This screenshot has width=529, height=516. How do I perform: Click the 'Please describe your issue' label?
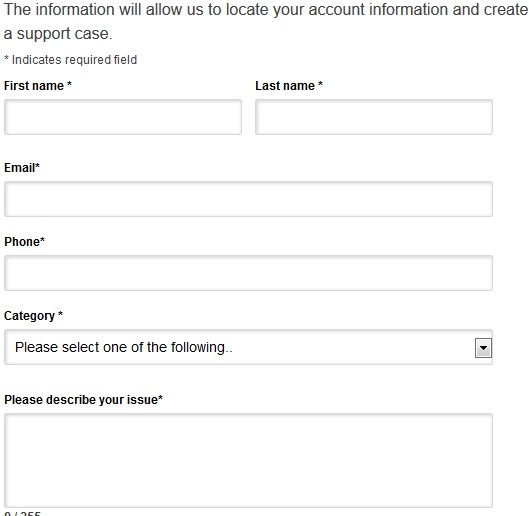coord(83,400)
